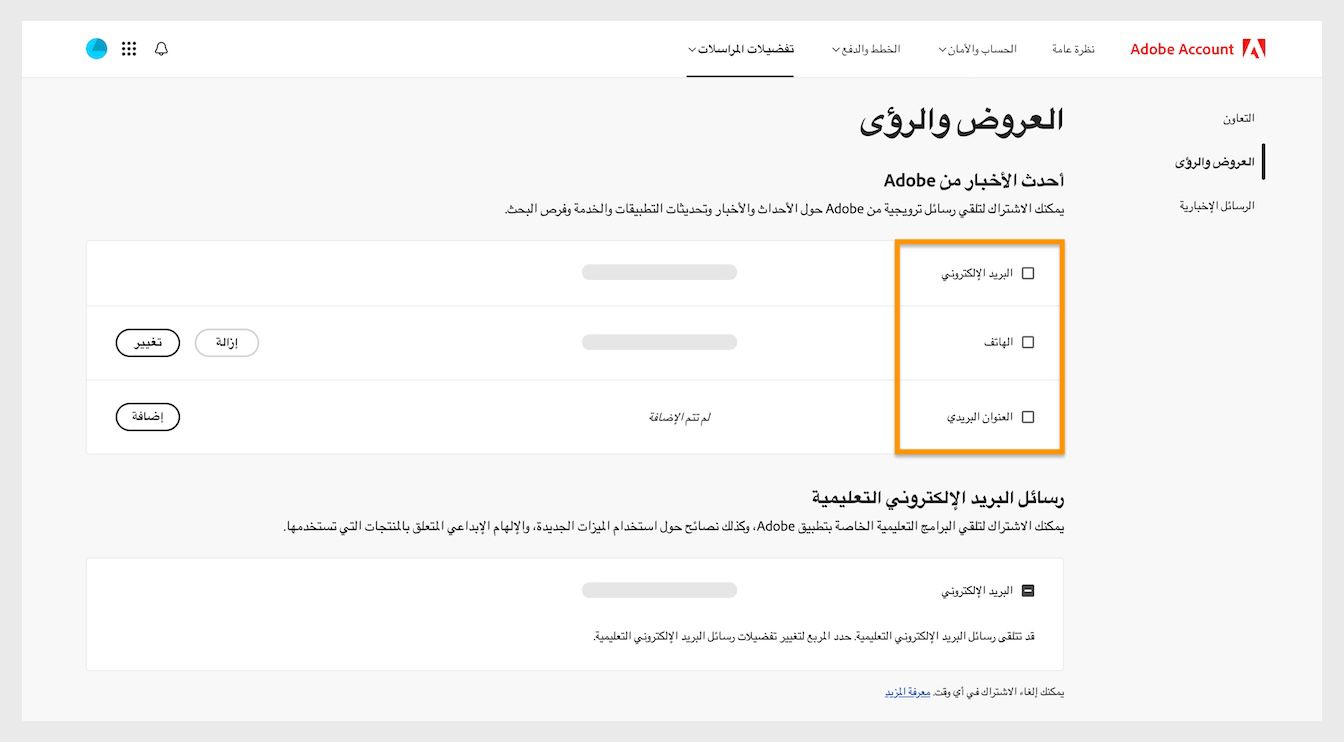Image resolution: width=1344 pixels, height=742 pixels.
Task: Click the masked email placeholder bar
Action: coord(659,272)
